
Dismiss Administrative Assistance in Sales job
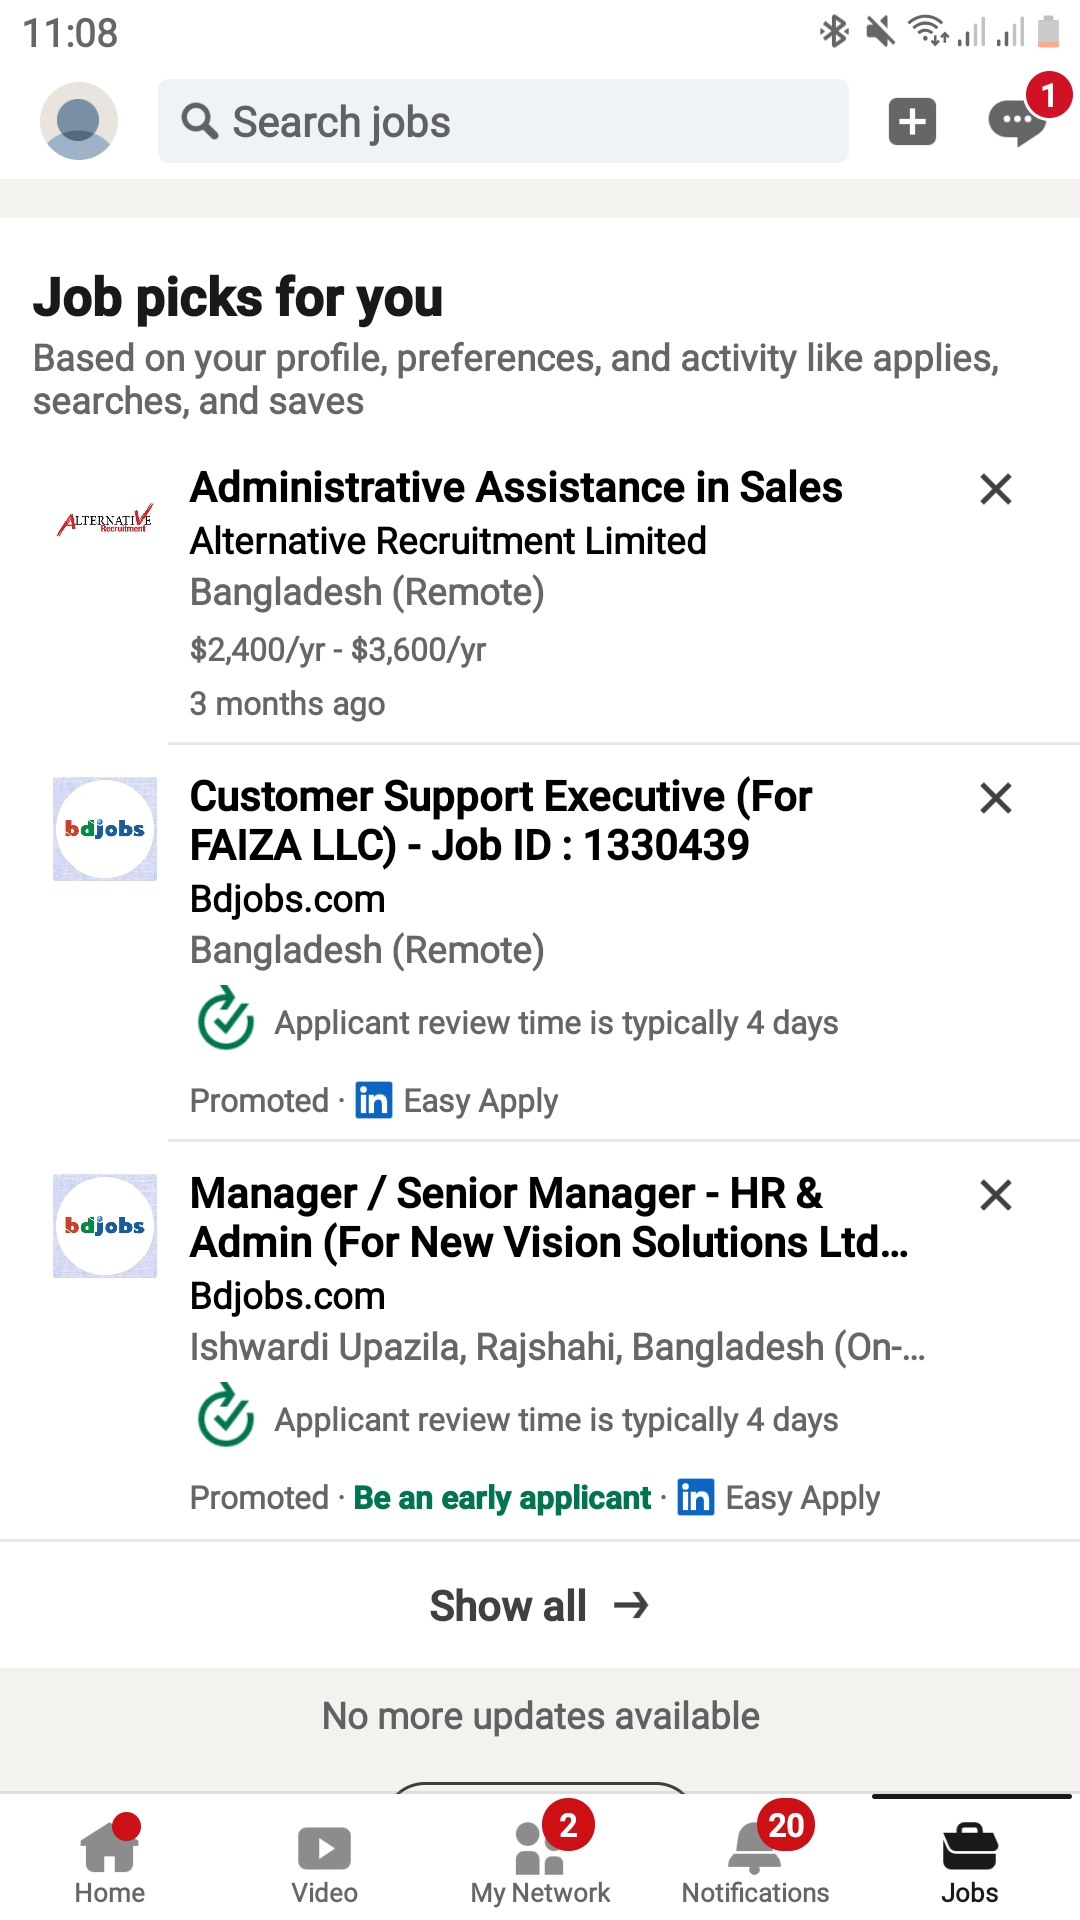pyautogui.click(x=995, y=489)
